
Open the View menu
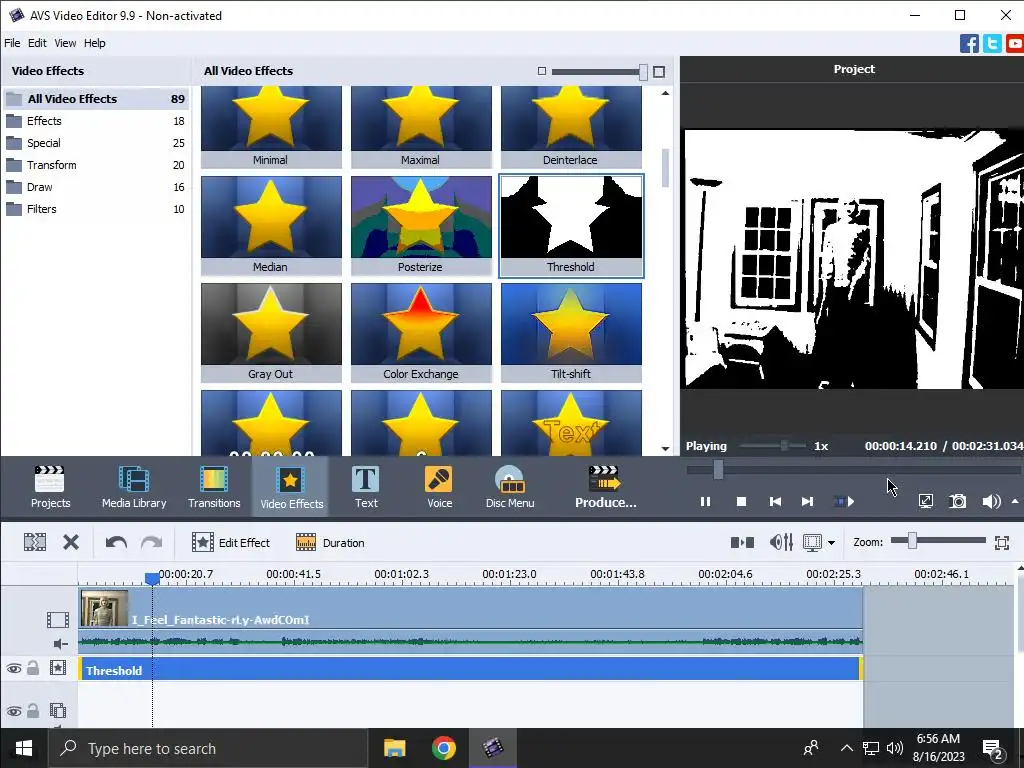pos(65,43)
